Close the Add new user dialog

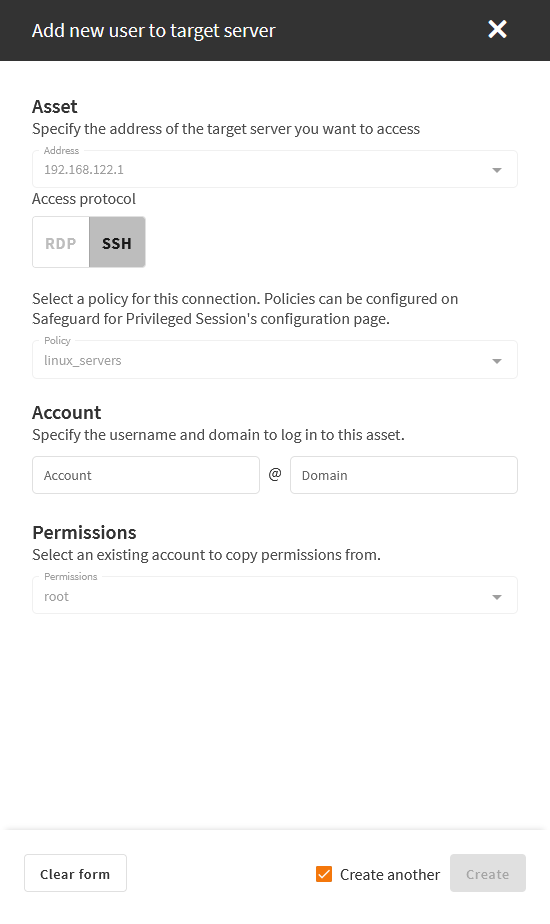498,29
